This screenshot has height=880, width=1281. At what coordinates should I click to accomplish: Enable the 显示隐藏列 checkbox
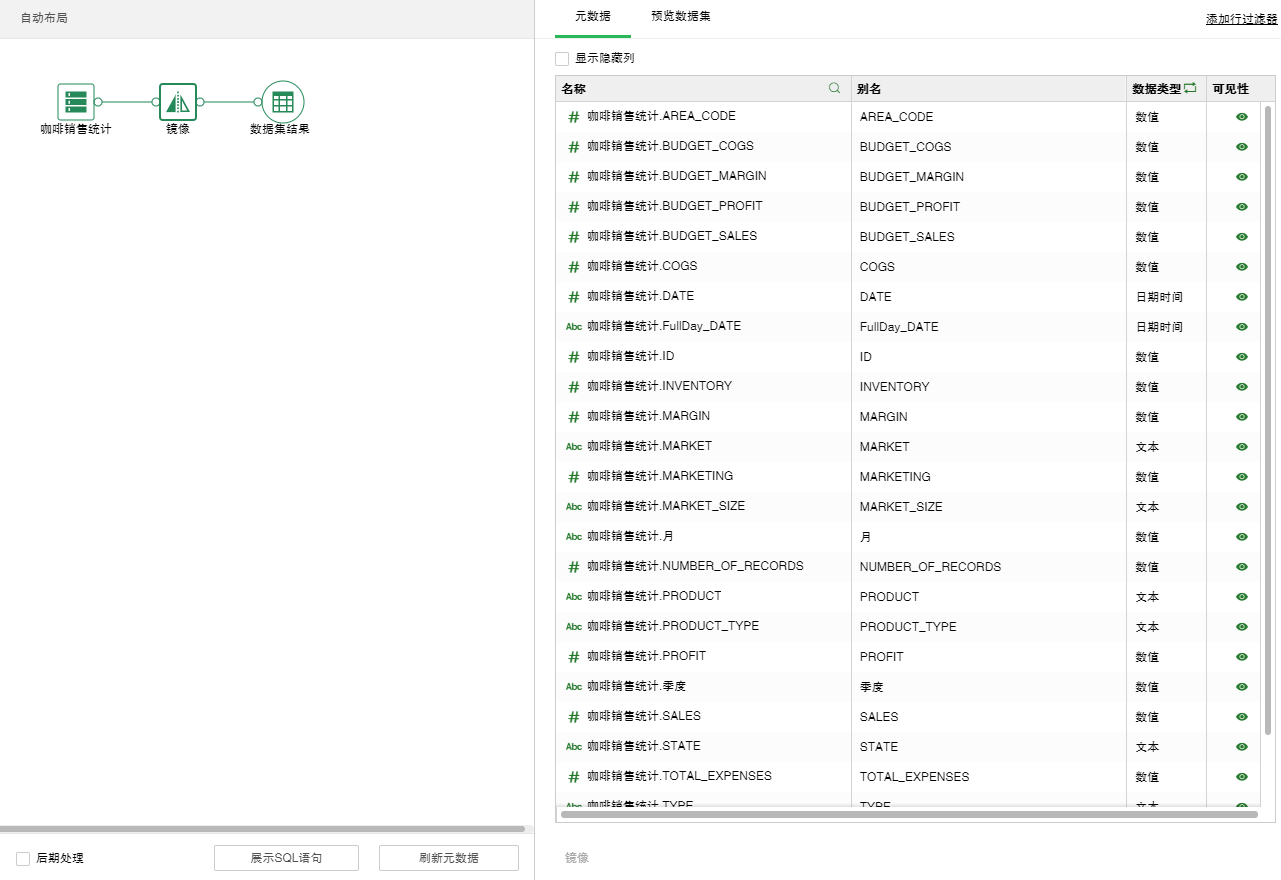pos(562,59)
